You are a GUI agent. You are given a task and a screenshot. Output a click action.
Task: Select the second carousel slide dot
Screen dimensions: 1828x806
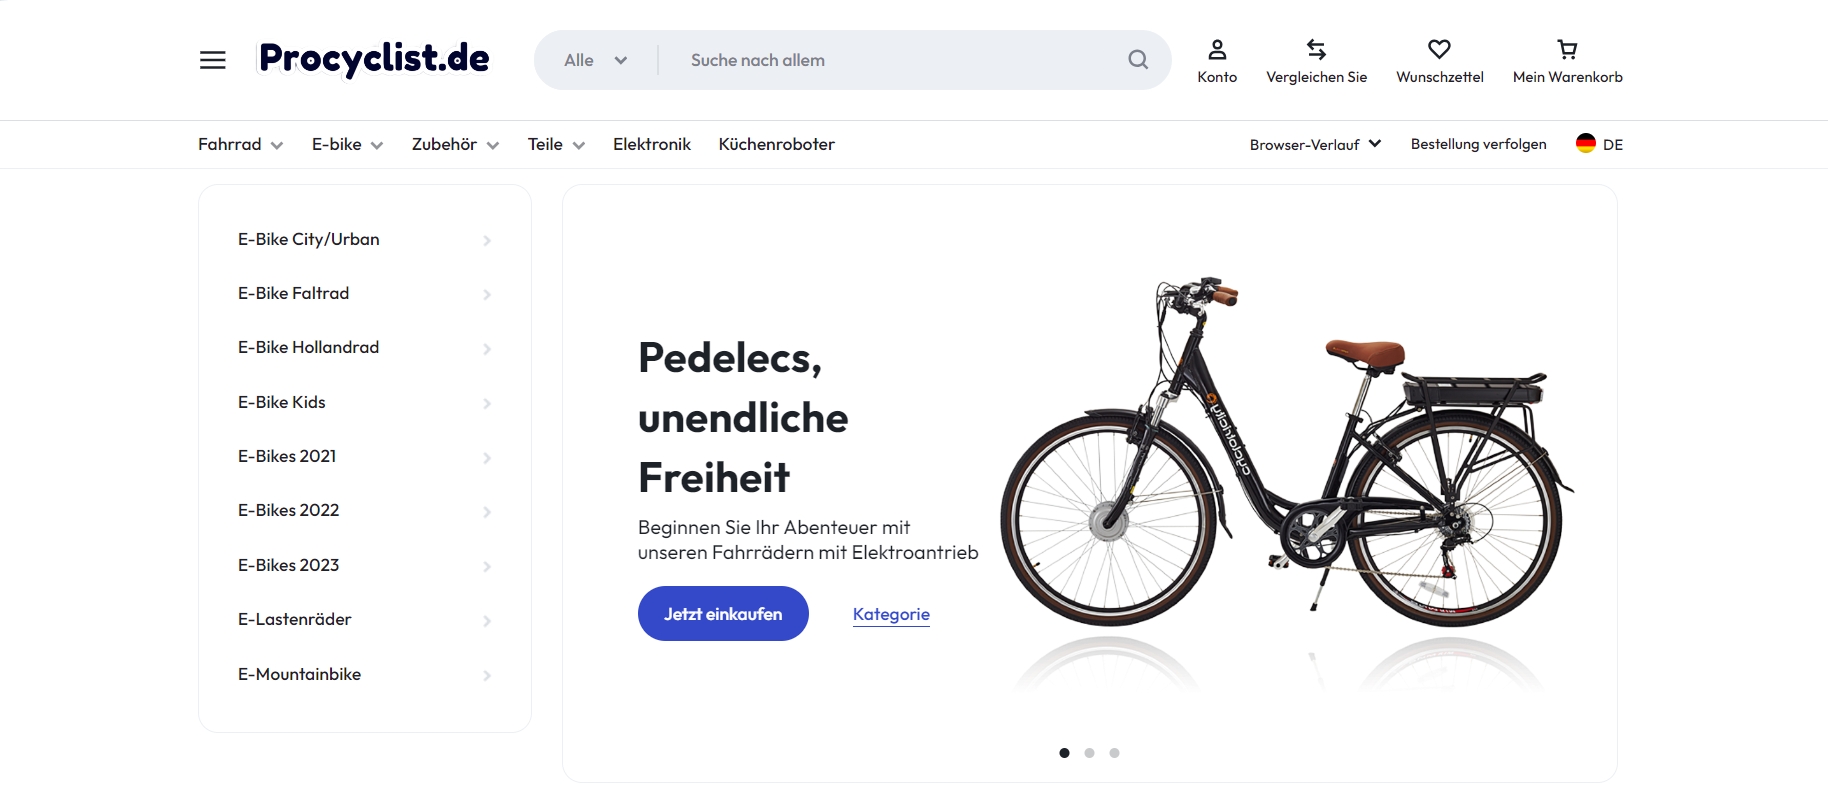(1089, 753)
